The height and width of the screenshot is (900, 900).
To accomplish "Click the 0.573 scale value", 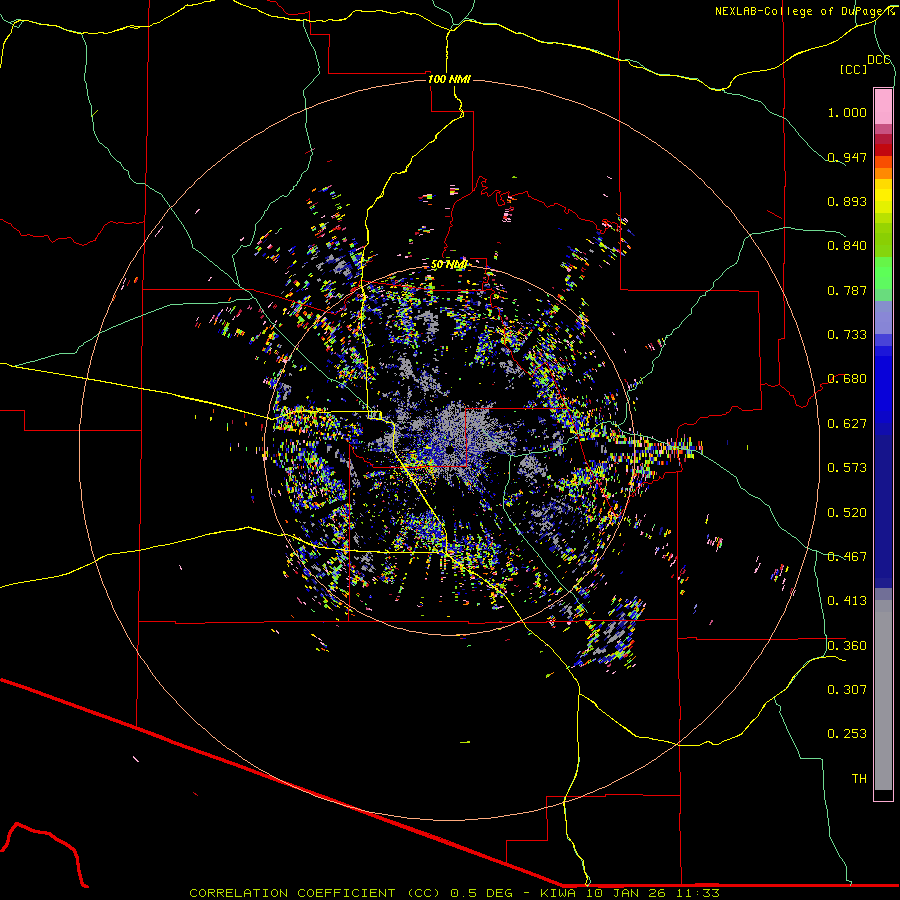I will tap(847, 468).
